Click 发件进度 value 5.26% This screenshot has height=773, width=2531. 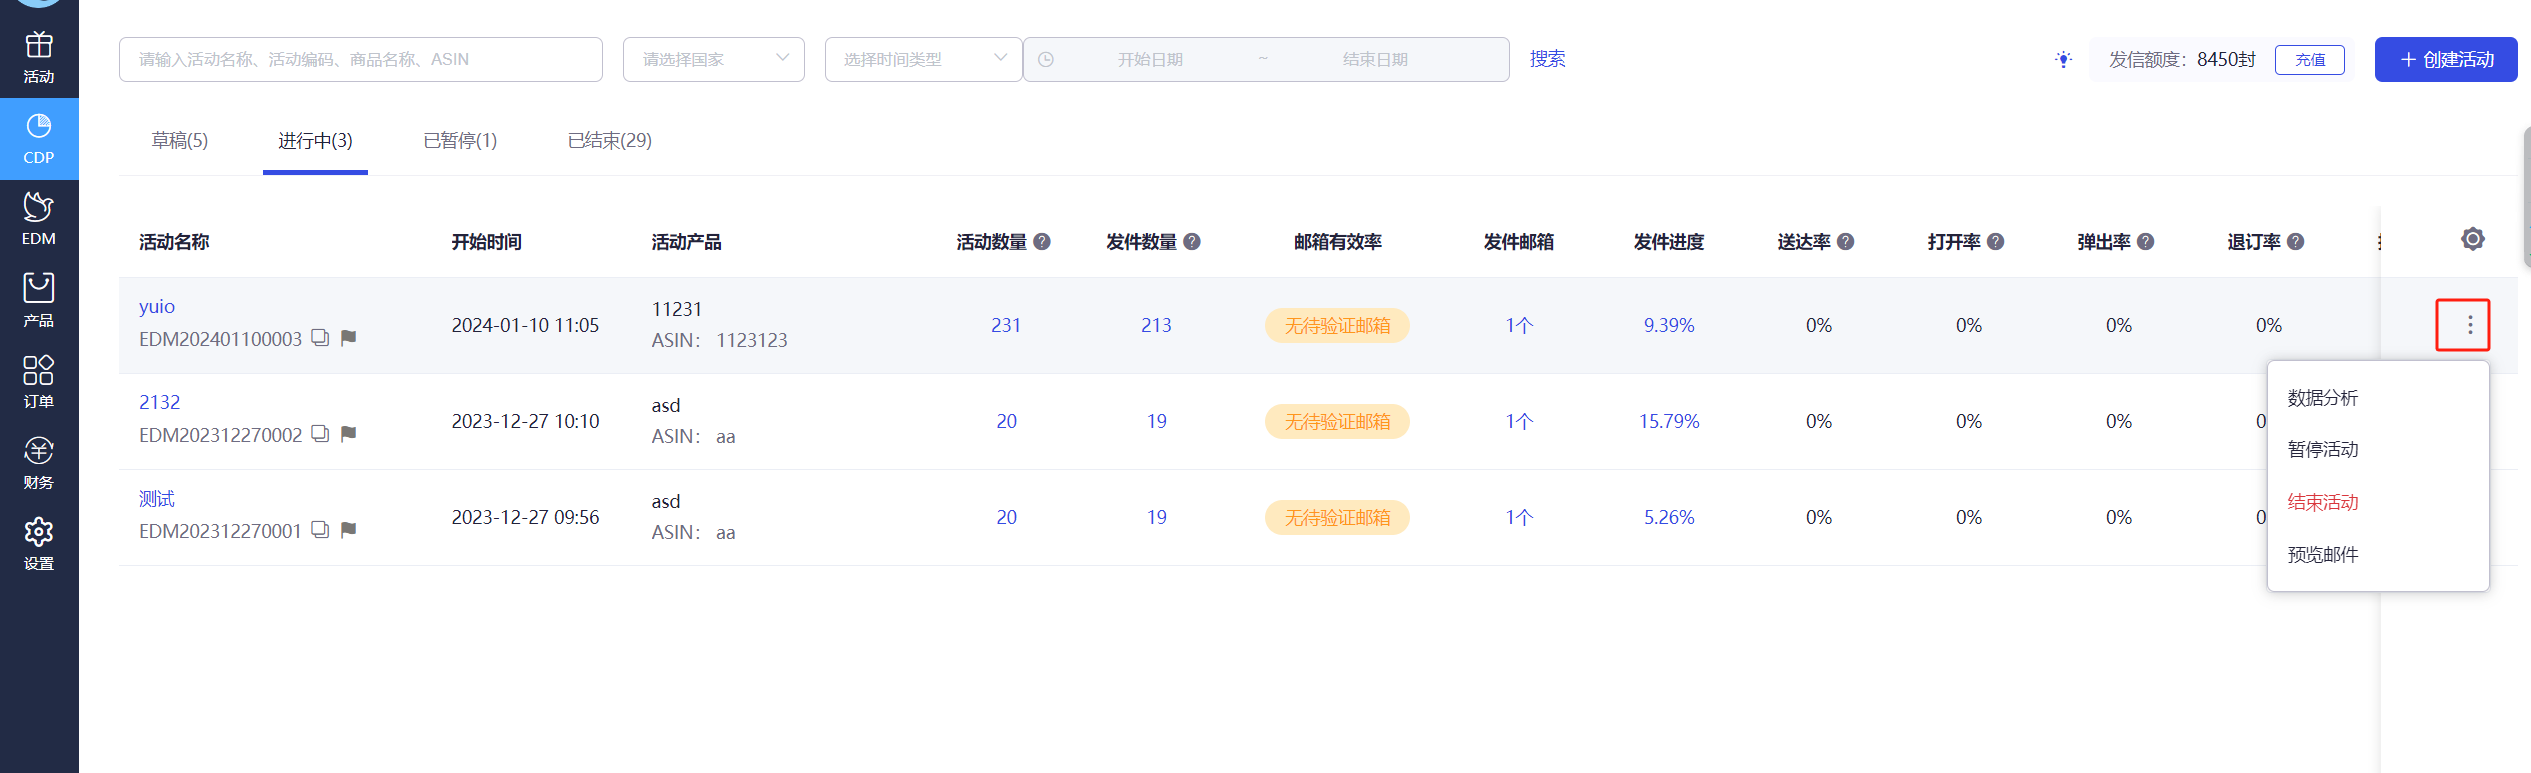click(x=1669, y=518)
